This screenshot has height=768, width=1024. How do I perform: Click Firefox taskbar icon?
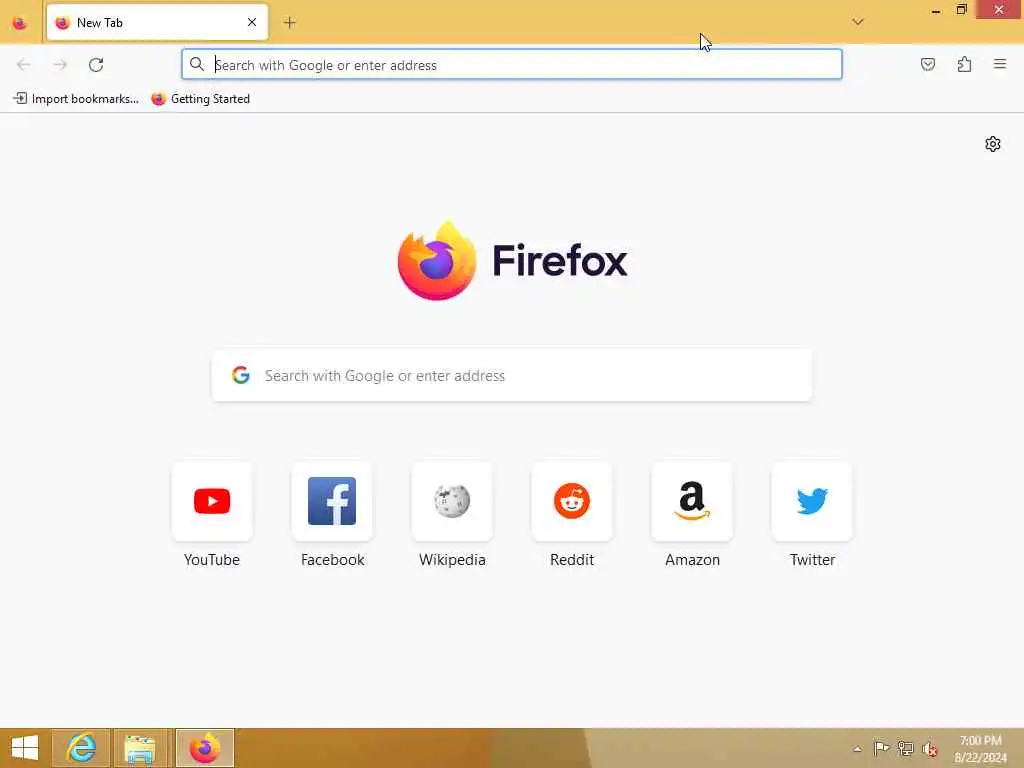coord(204,748)
